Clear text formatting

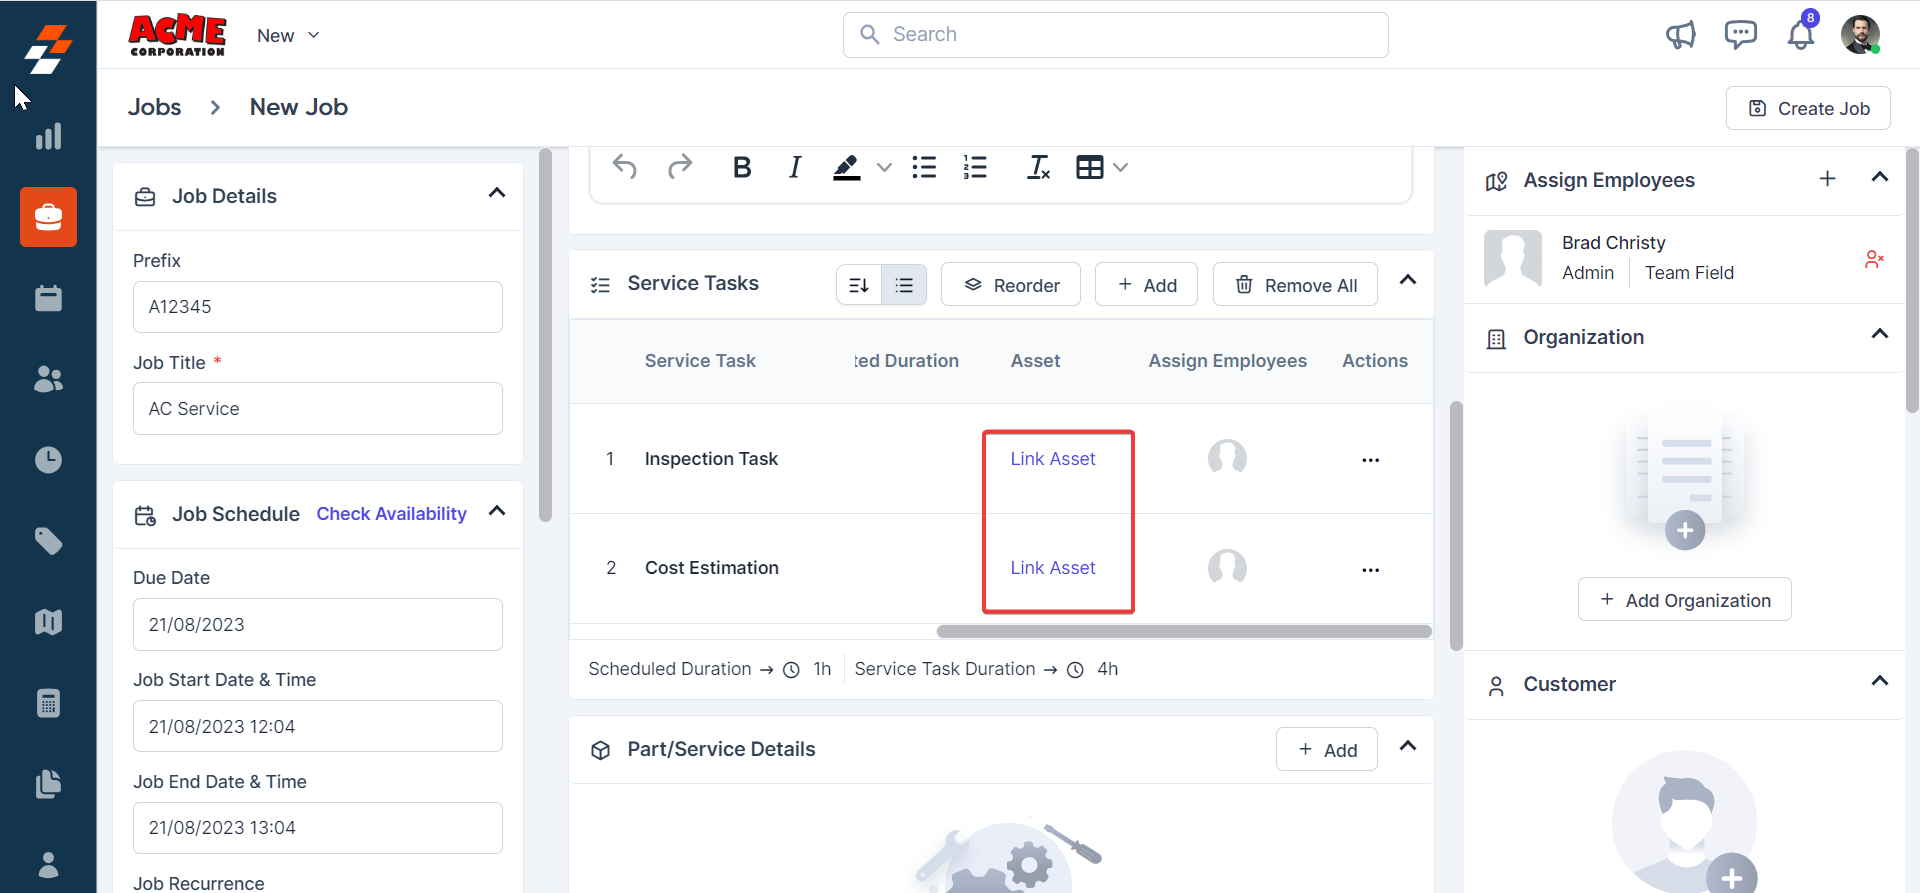pyautogui.click(x=1039, y=167)
